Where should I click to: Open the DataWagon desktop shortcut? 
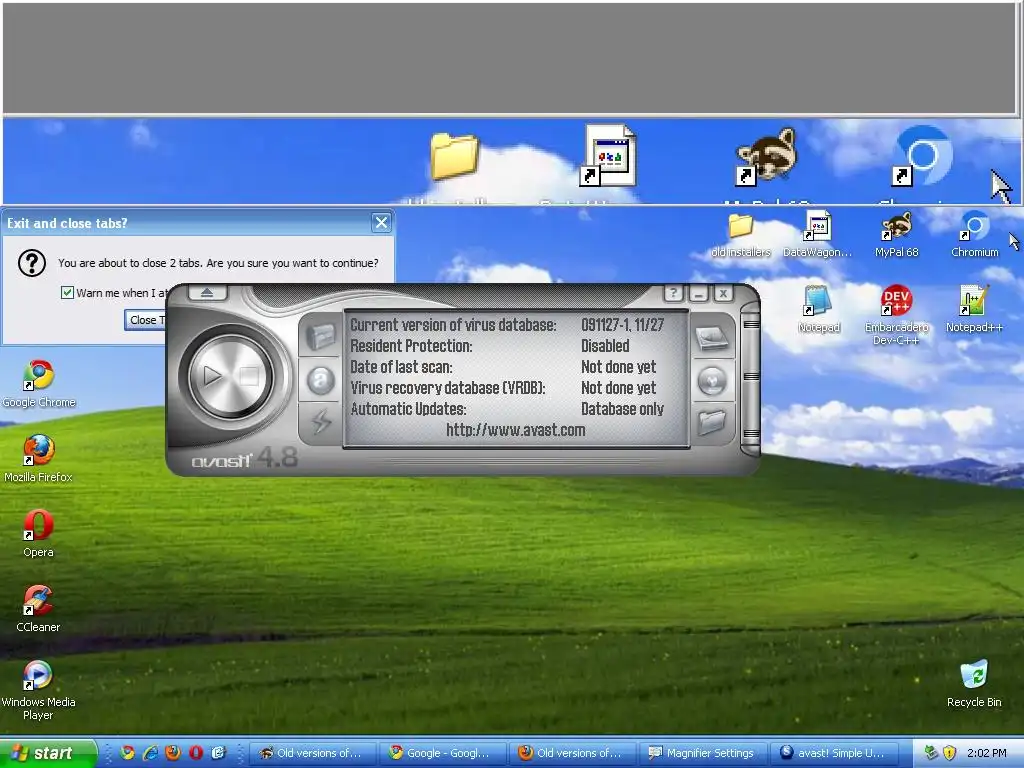tap(818, 234)
